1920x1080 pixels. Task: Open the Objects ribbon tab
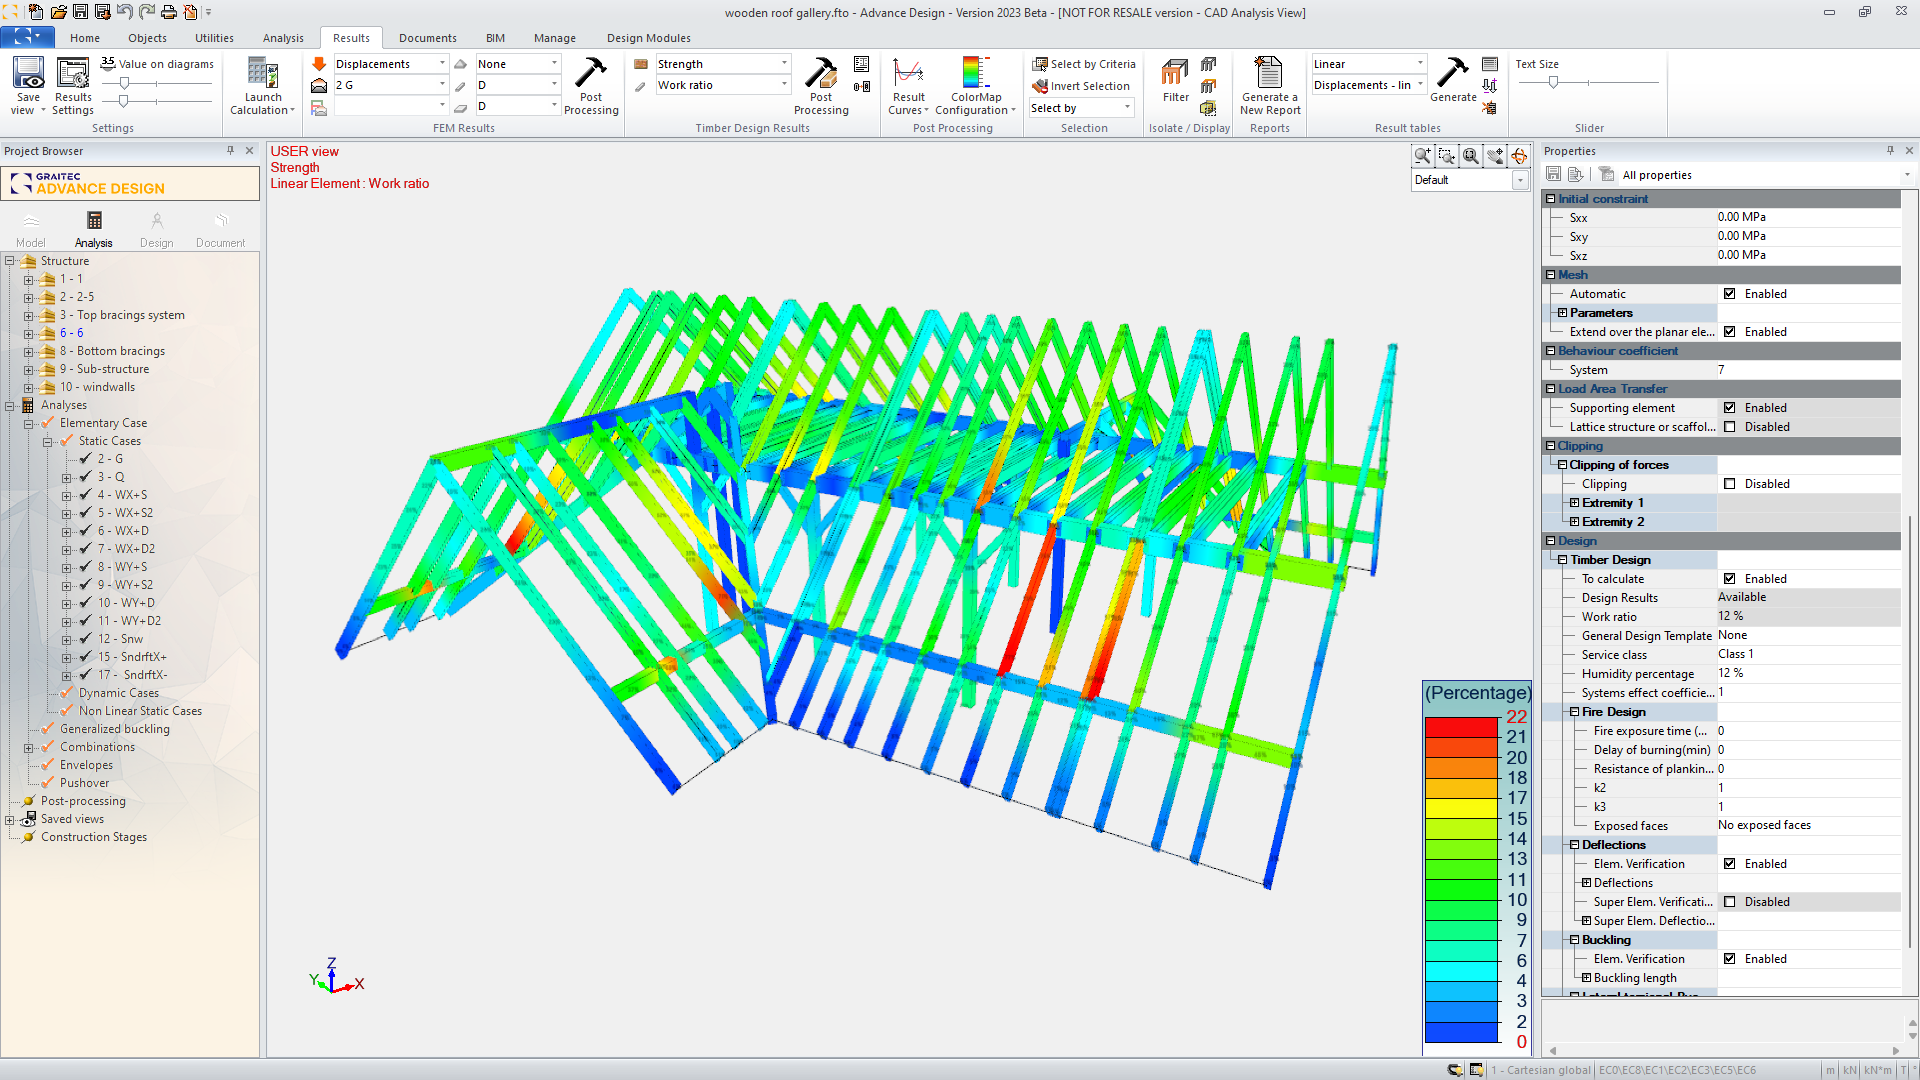click(147, 38)
